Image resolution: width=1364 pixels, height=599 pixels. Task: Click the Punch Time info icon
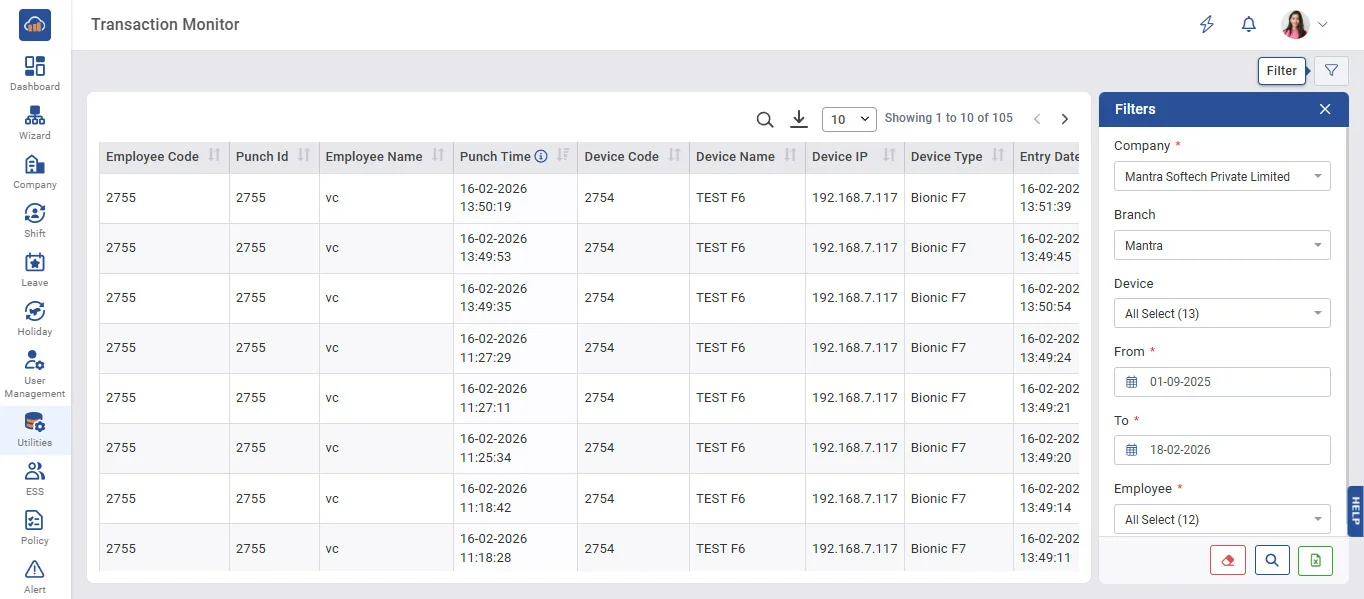541,157
